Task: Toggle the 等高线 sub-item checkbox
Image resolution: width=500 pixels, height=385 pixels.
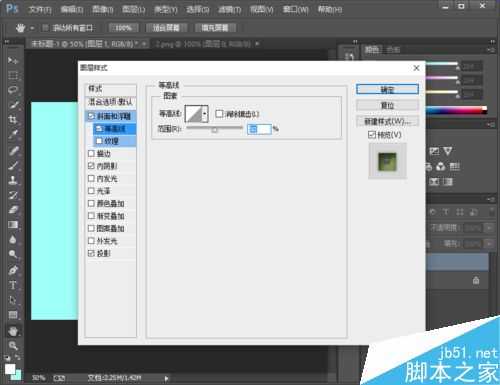Action: click(99, 128)
